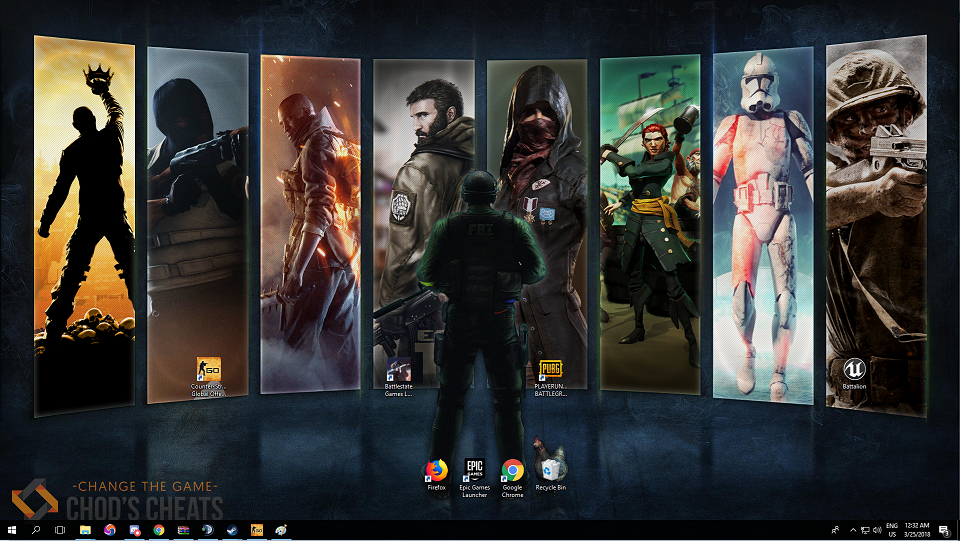960x541 pixels.
Task: Open Paint from the taskbar
Action: tap(281, 530)
